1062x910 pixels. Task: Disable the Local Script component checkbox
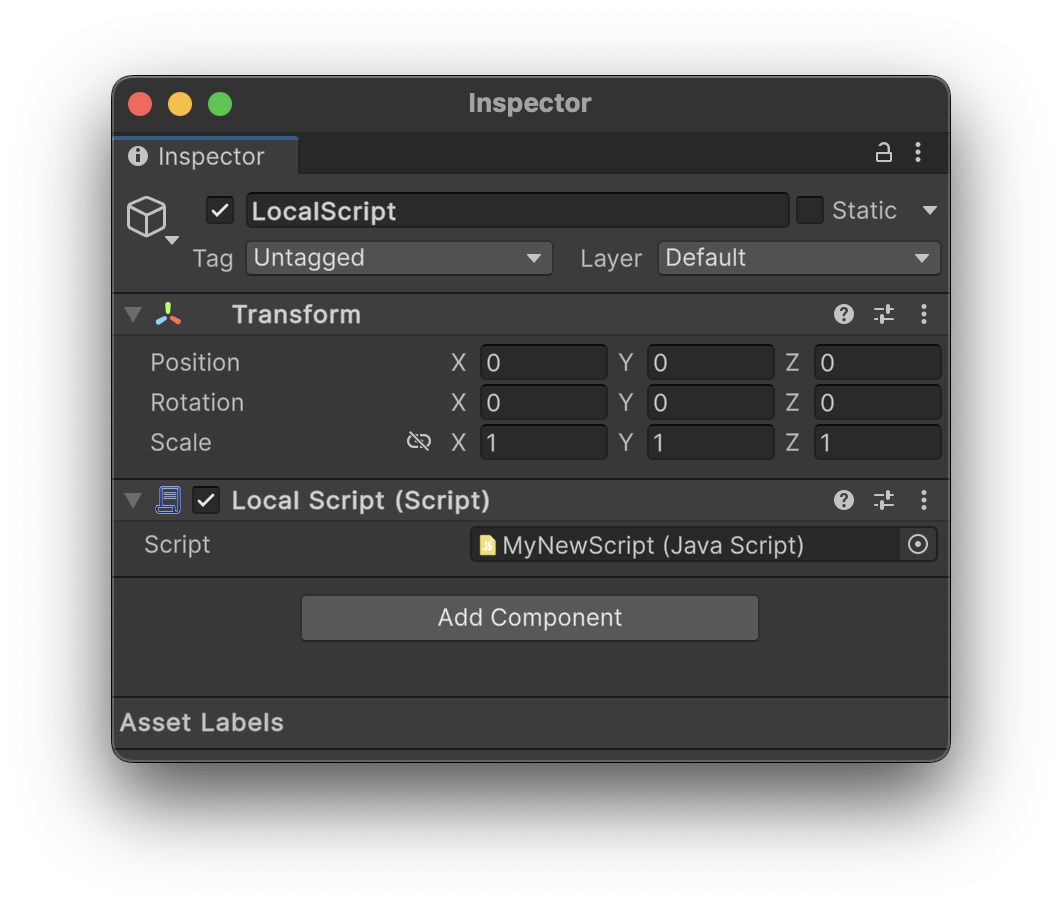click(x=206, y=500)
